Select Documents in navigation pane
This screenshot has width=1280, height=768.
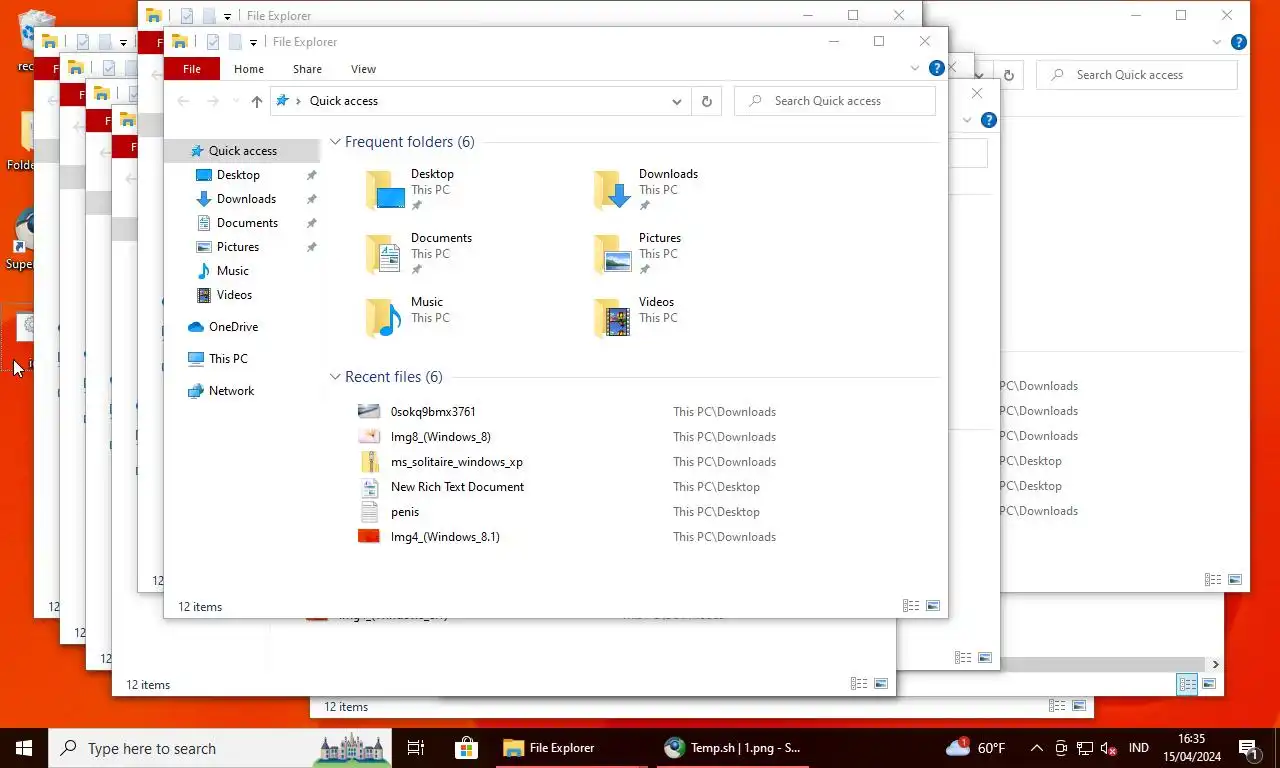247,223
